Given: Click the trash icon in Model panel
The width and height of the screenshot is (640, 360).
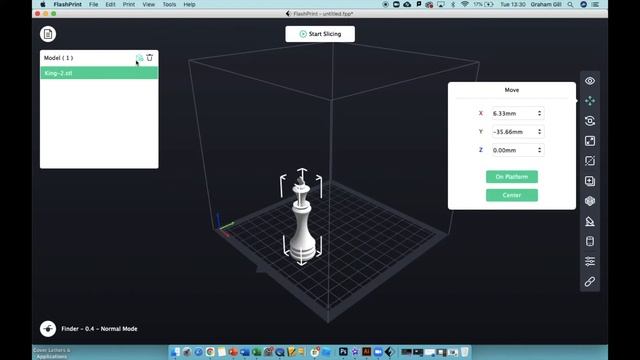Looking at the screenshot, I should (x=150, y=58).
